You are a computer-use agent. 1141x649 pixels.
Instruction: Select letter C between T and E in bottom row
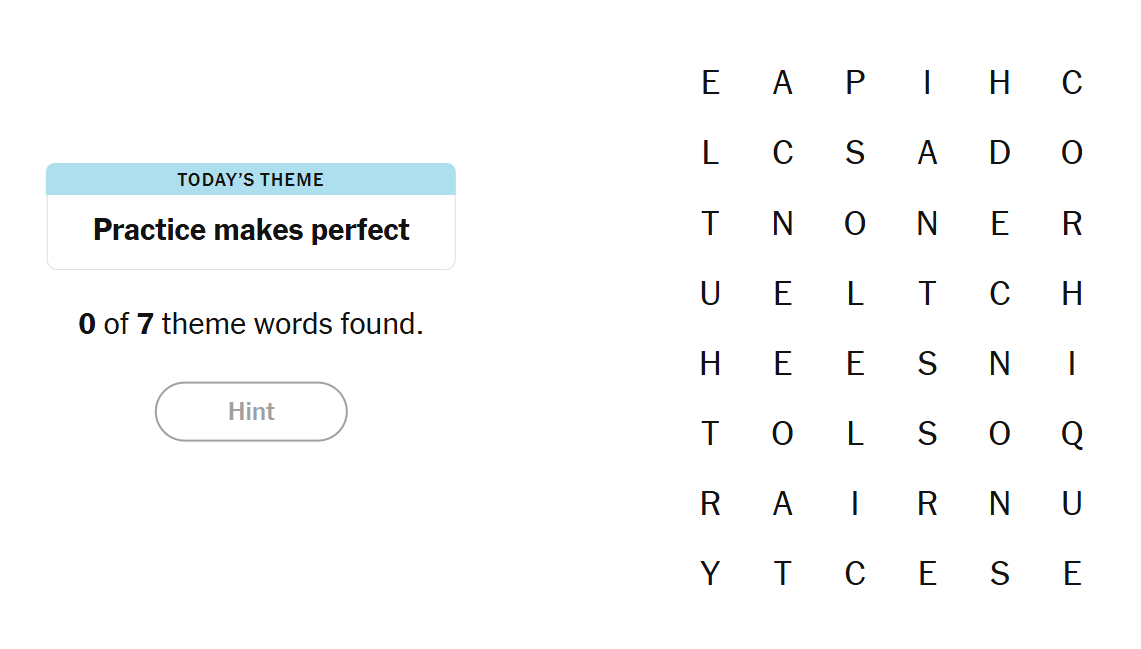pos(855,574)
